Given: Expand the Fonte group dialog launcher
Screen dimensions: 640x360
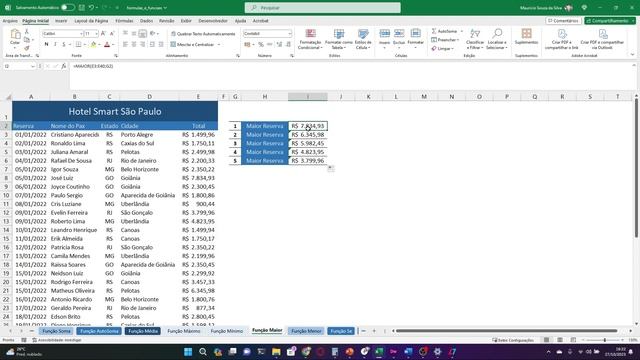Looking at the screenshot, I should (x=116, y=56).
